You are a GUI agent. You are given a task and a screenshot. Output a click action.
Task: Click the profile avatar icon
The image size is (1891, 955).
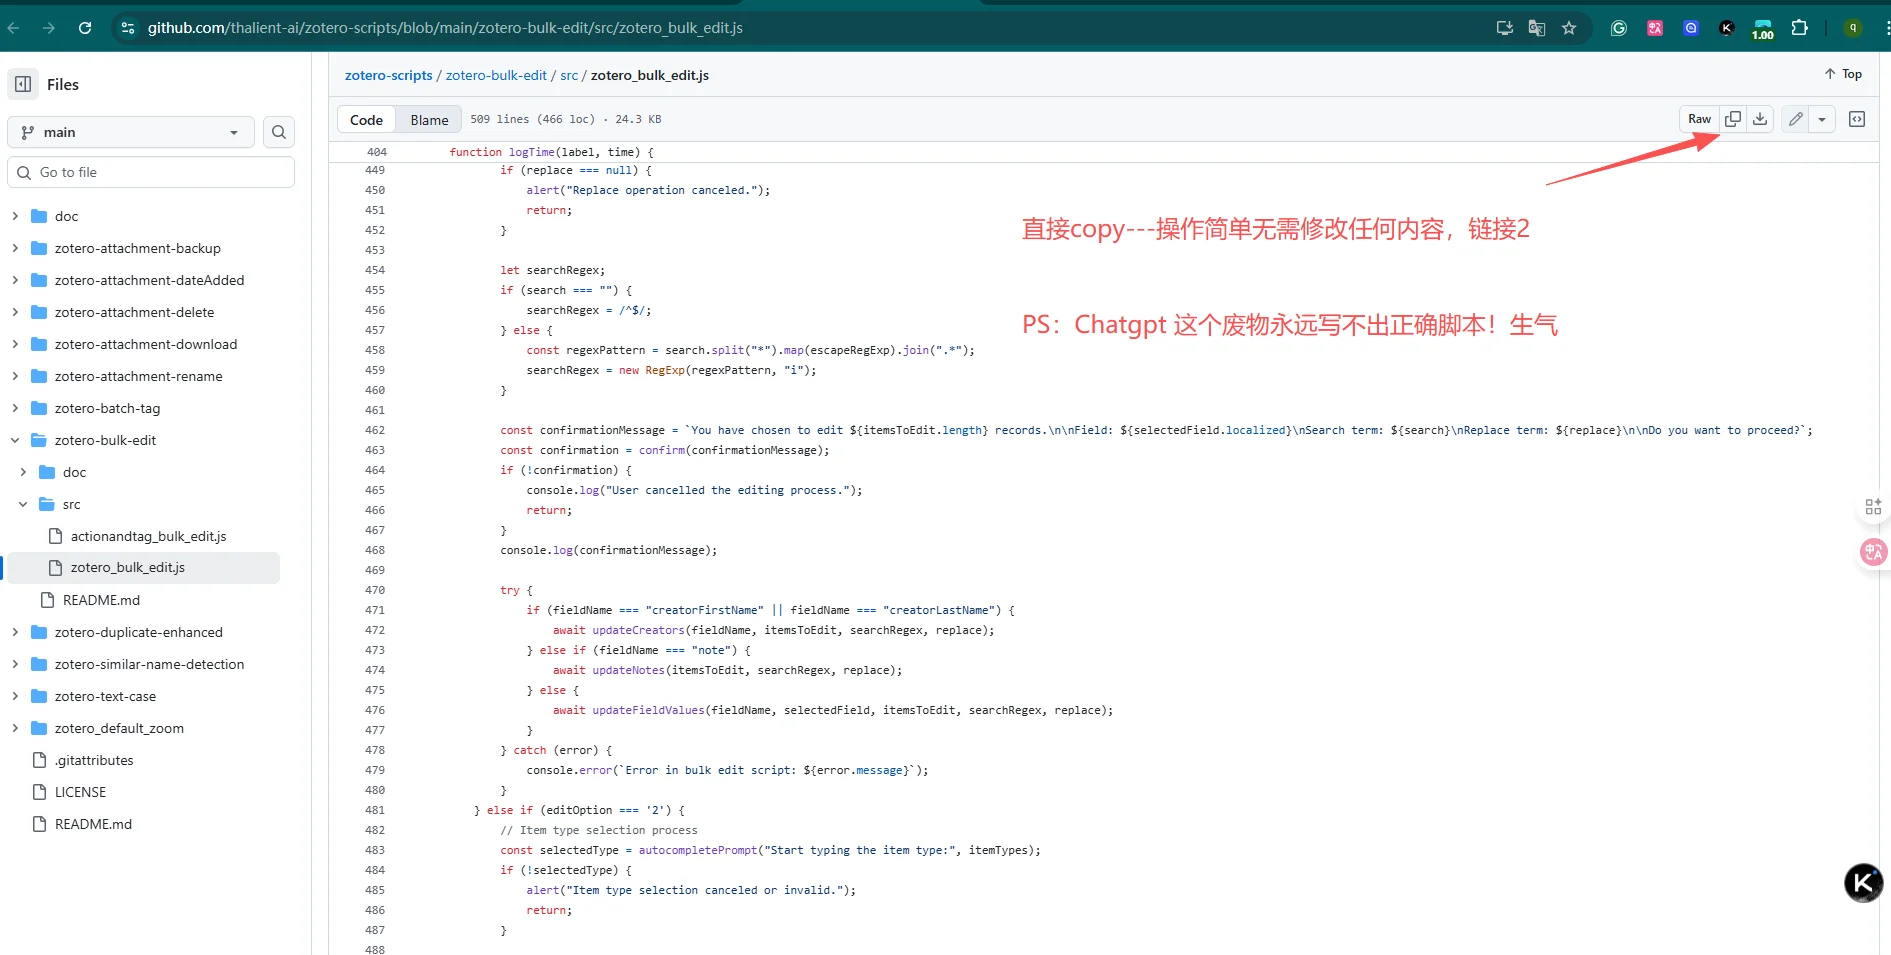[1851, 27]
